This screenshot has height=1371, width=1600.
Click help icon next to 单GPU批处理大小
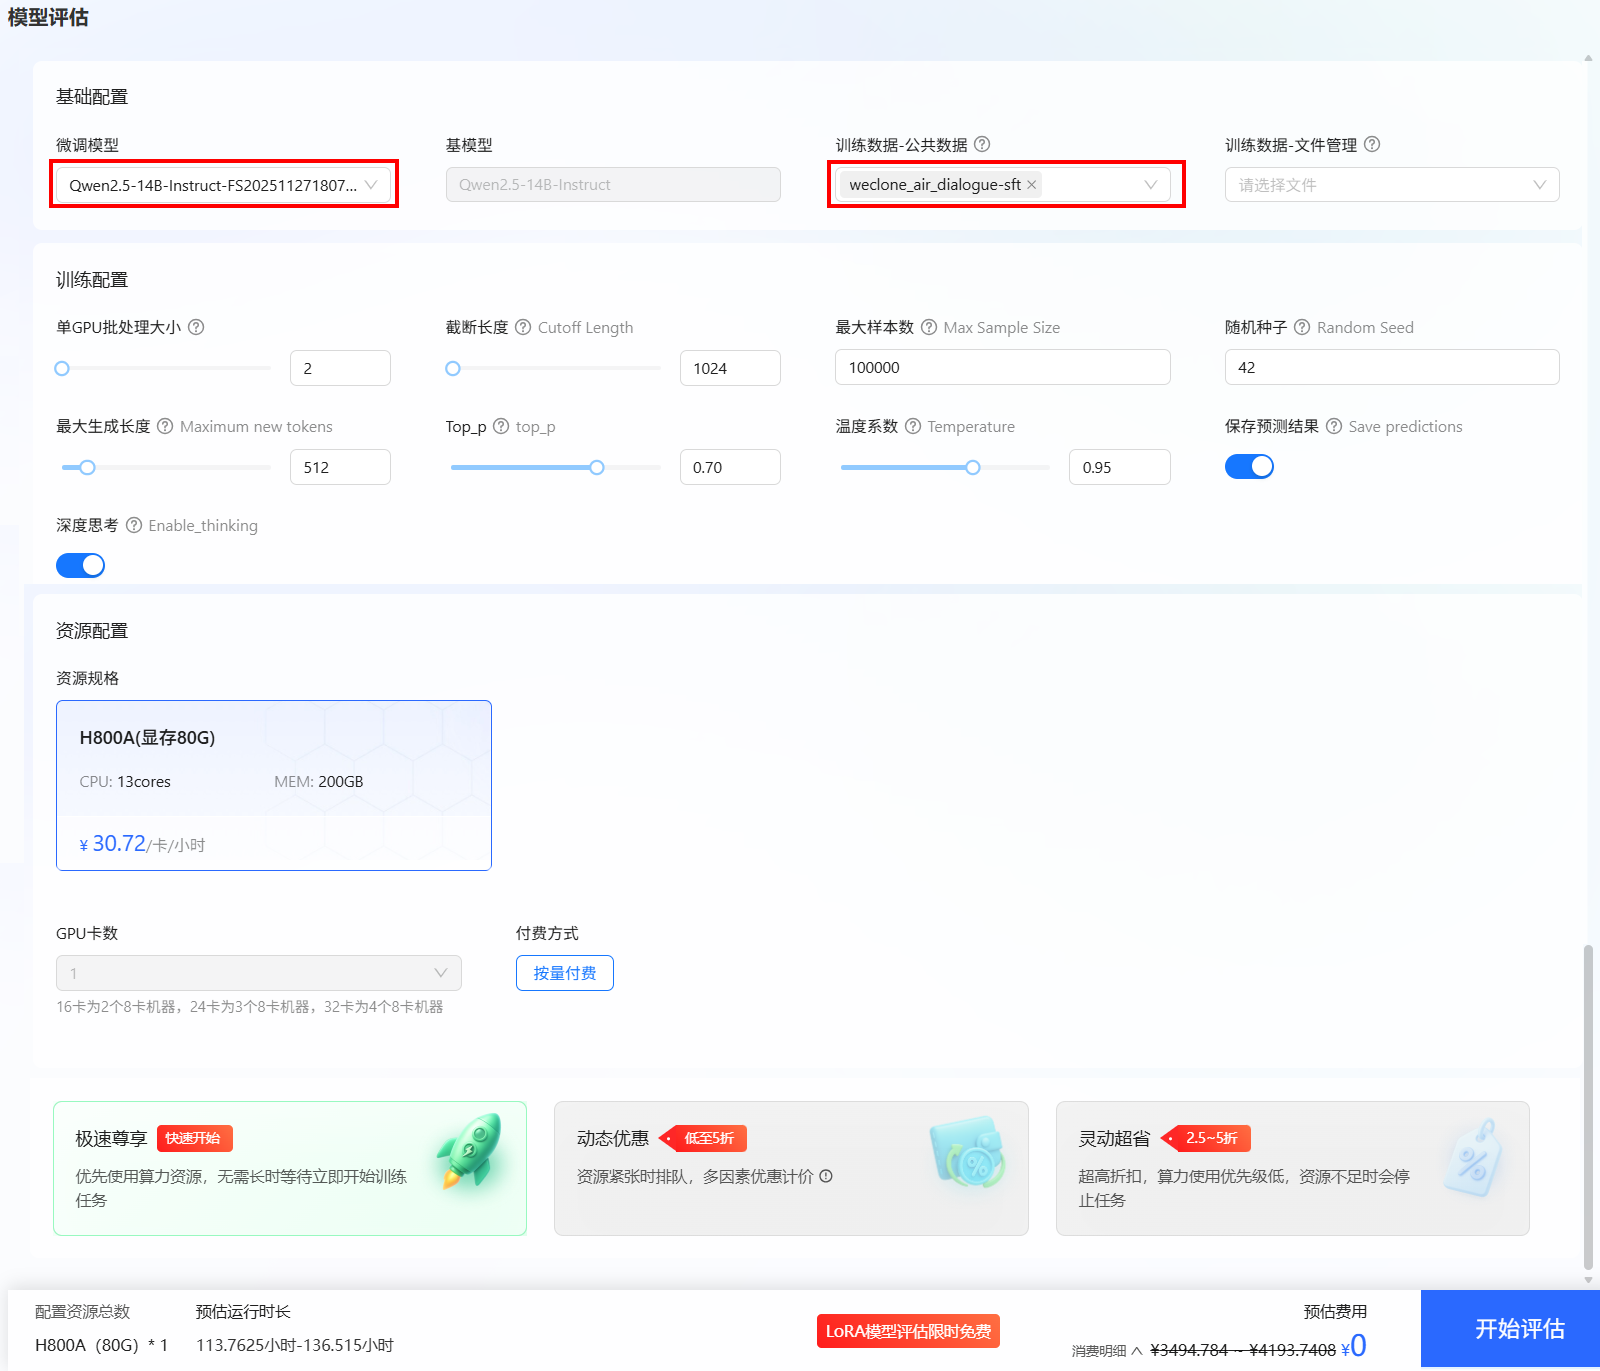[196, 327]
